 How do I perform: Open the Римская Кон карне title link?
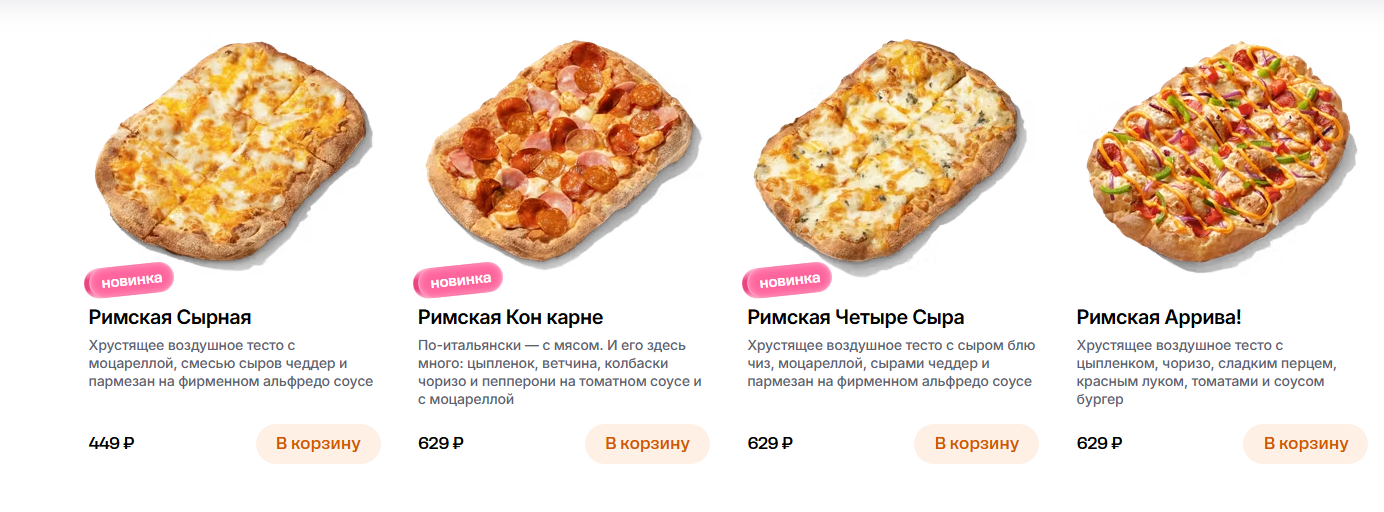pyautogui.click(x=511, y=318)
